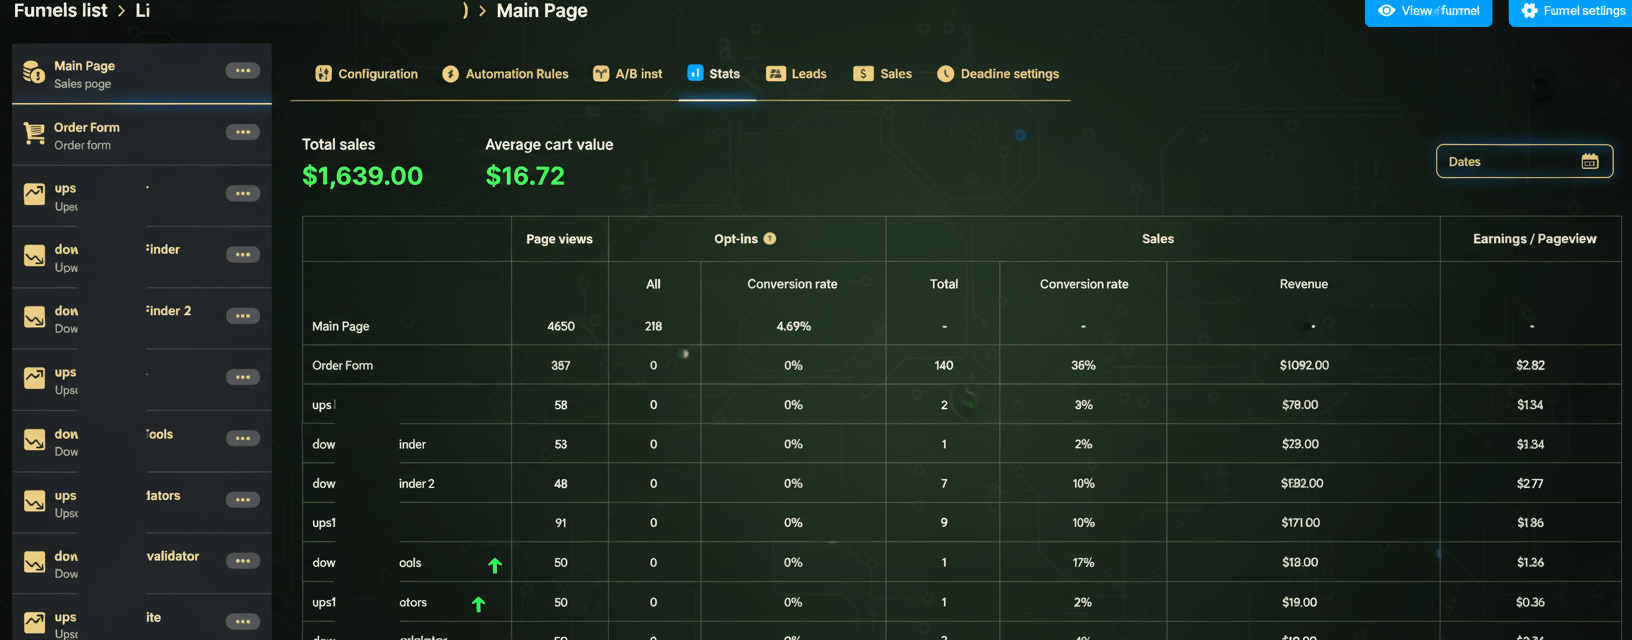Click the 4650 page views cell
1632x640 pixels.
tap(561, 327)
